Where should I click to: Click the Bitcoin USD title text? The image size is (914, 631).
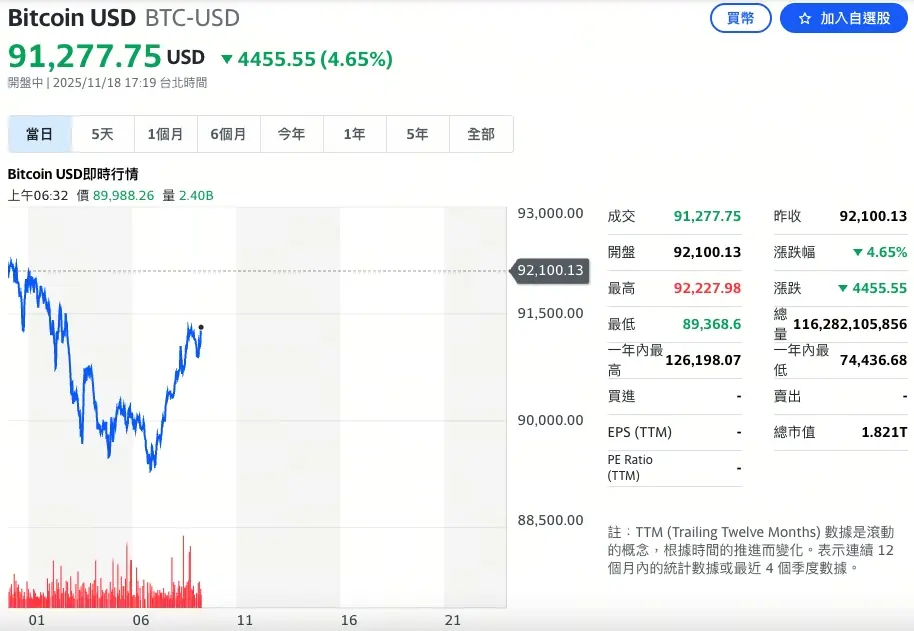[x=72, y=18]
